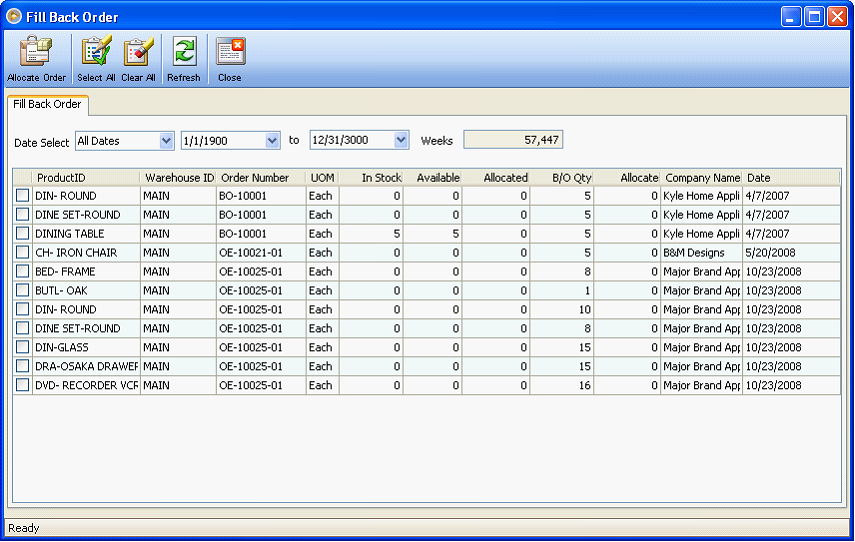Select the DINING TABLE product cell

86,233
